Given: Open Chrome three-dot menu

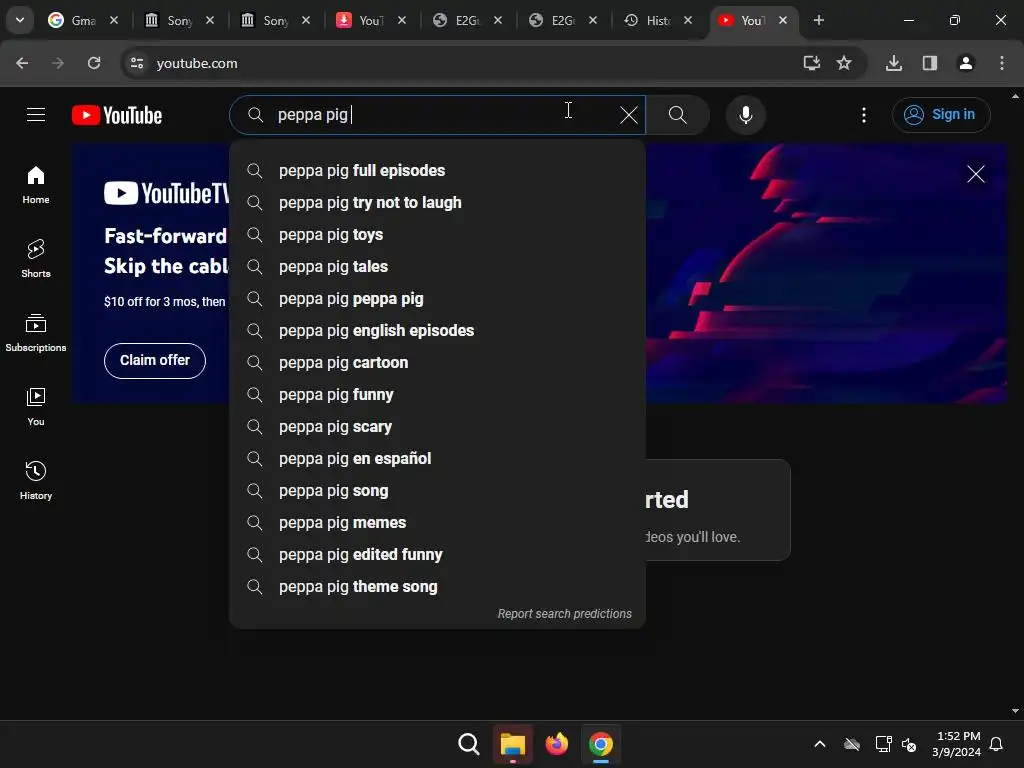Looking at the screenshot, I should 1001,63.
